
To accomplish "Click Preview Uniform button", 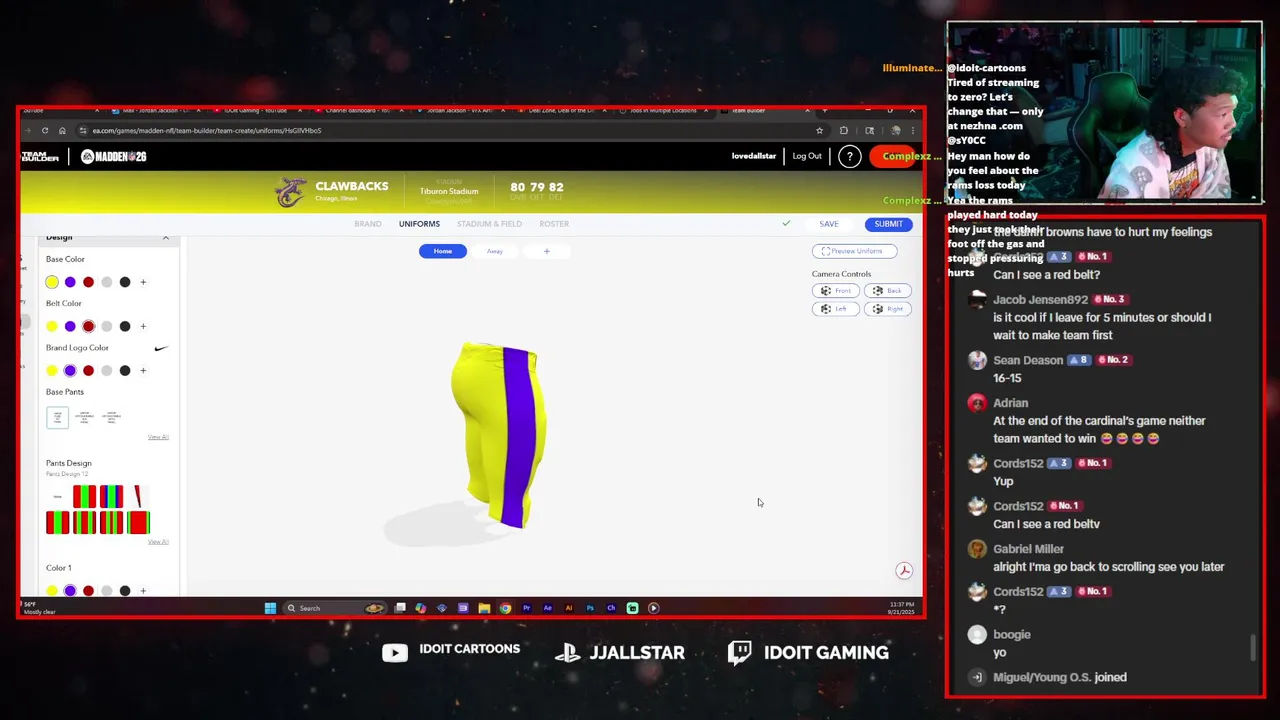I will click(854, 251).
